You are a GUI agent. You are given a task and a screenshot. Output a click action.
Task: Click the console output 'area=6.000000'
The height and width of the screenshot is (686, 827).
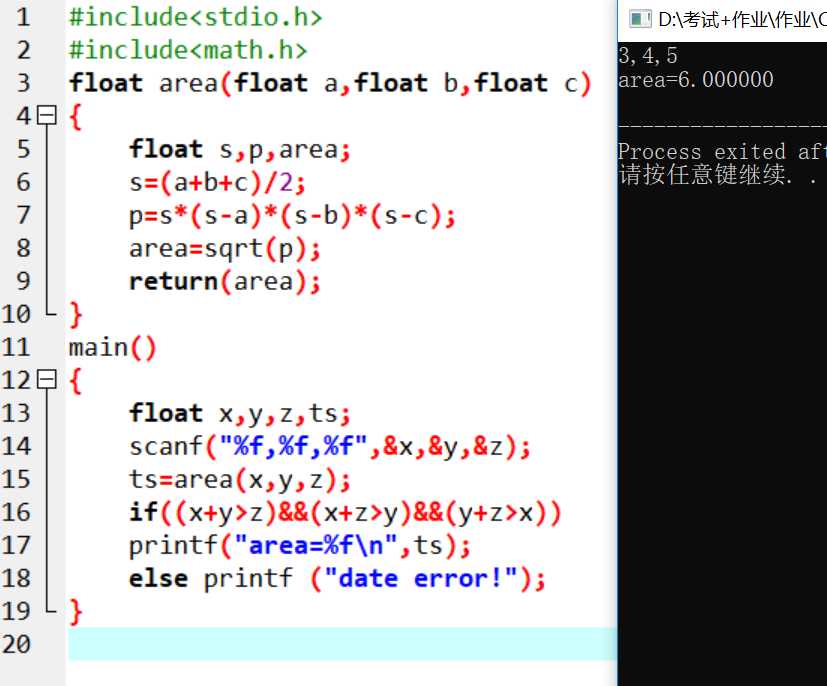(x=696, y=80)
